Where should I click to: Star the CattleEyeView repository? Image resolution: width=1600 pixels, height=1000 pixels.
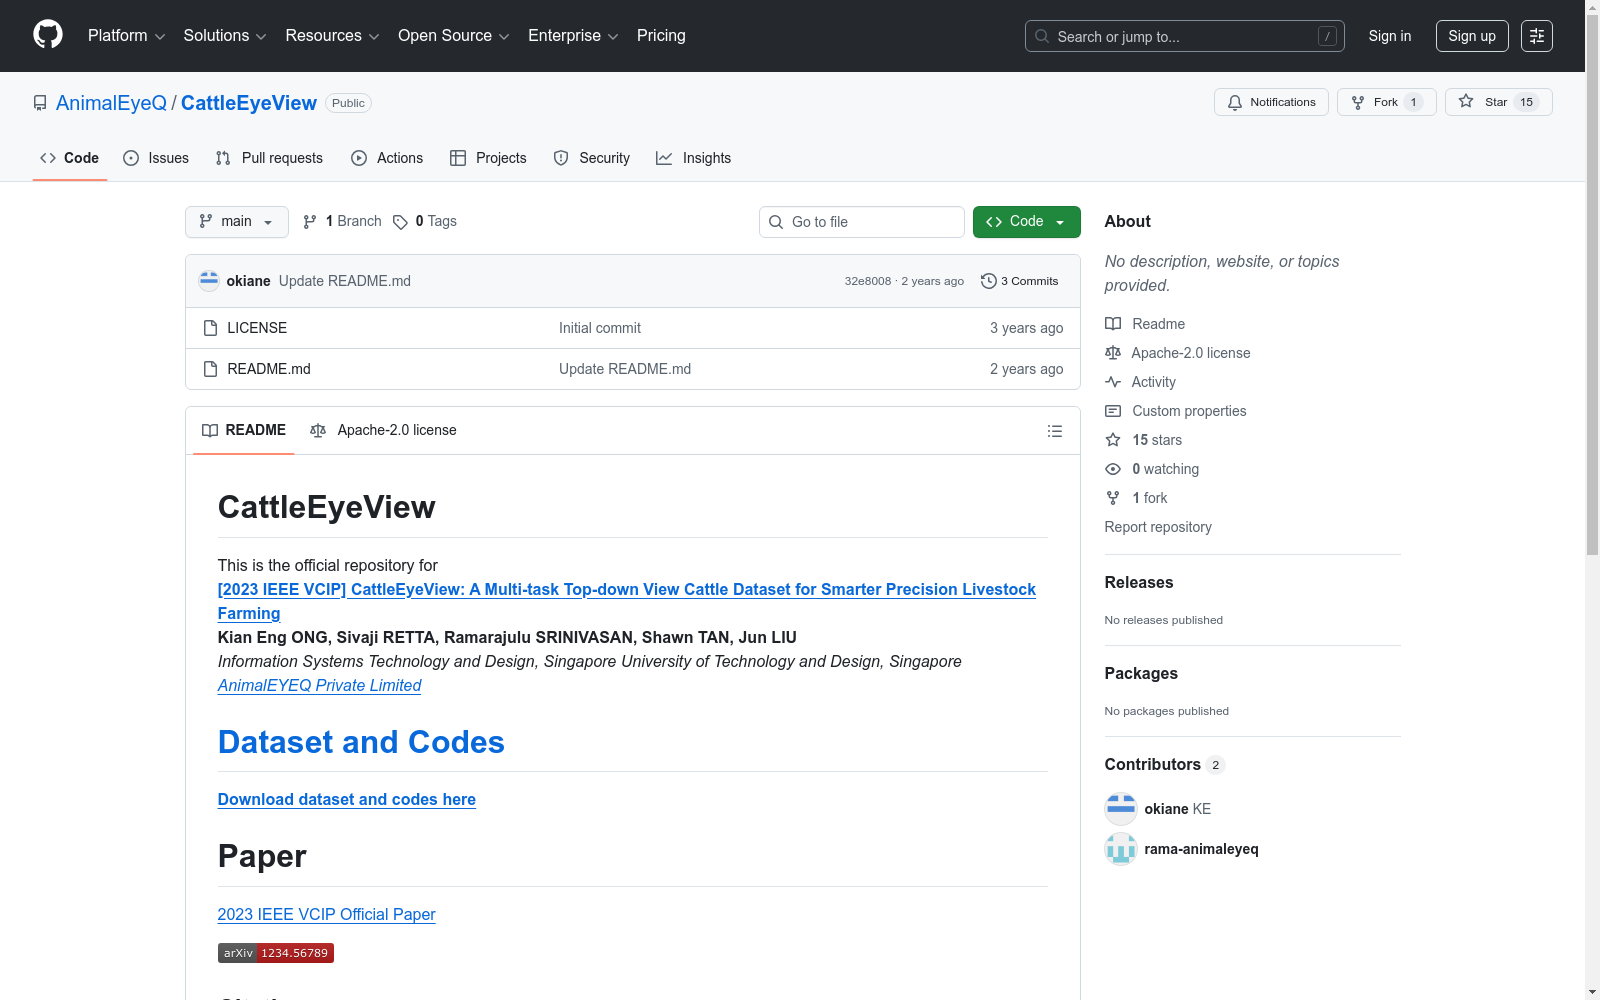click(1498, 102)
